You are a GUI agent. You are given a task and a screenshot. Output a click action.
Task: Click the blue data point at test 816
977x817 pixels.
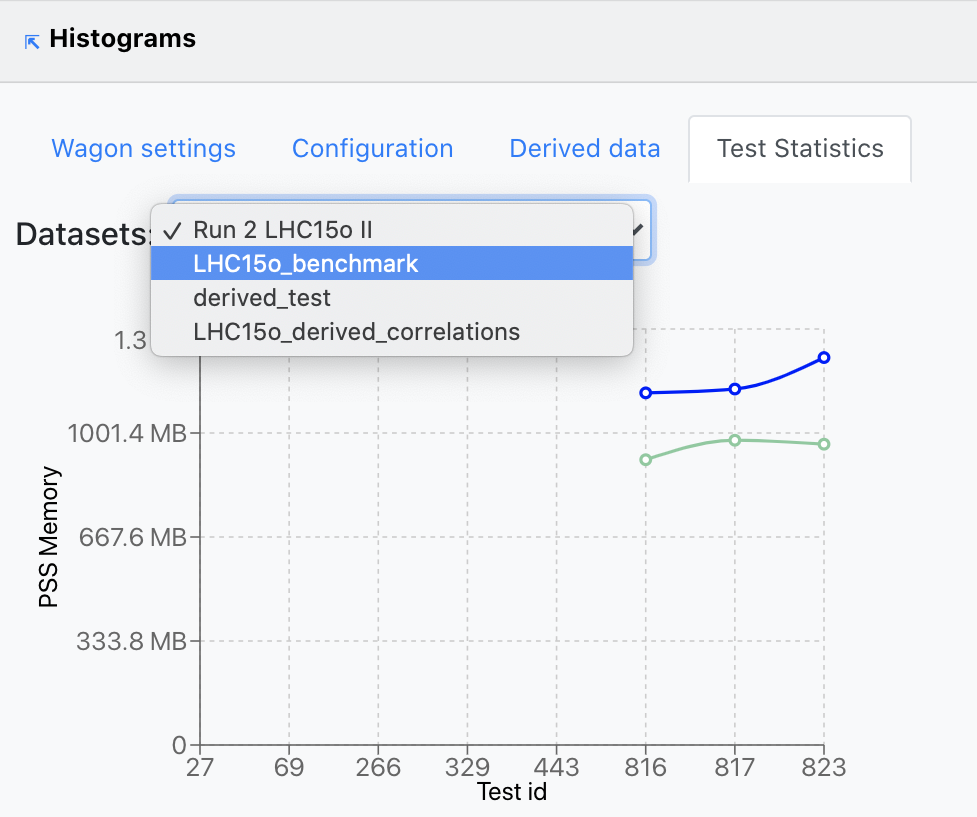point(646,393)
